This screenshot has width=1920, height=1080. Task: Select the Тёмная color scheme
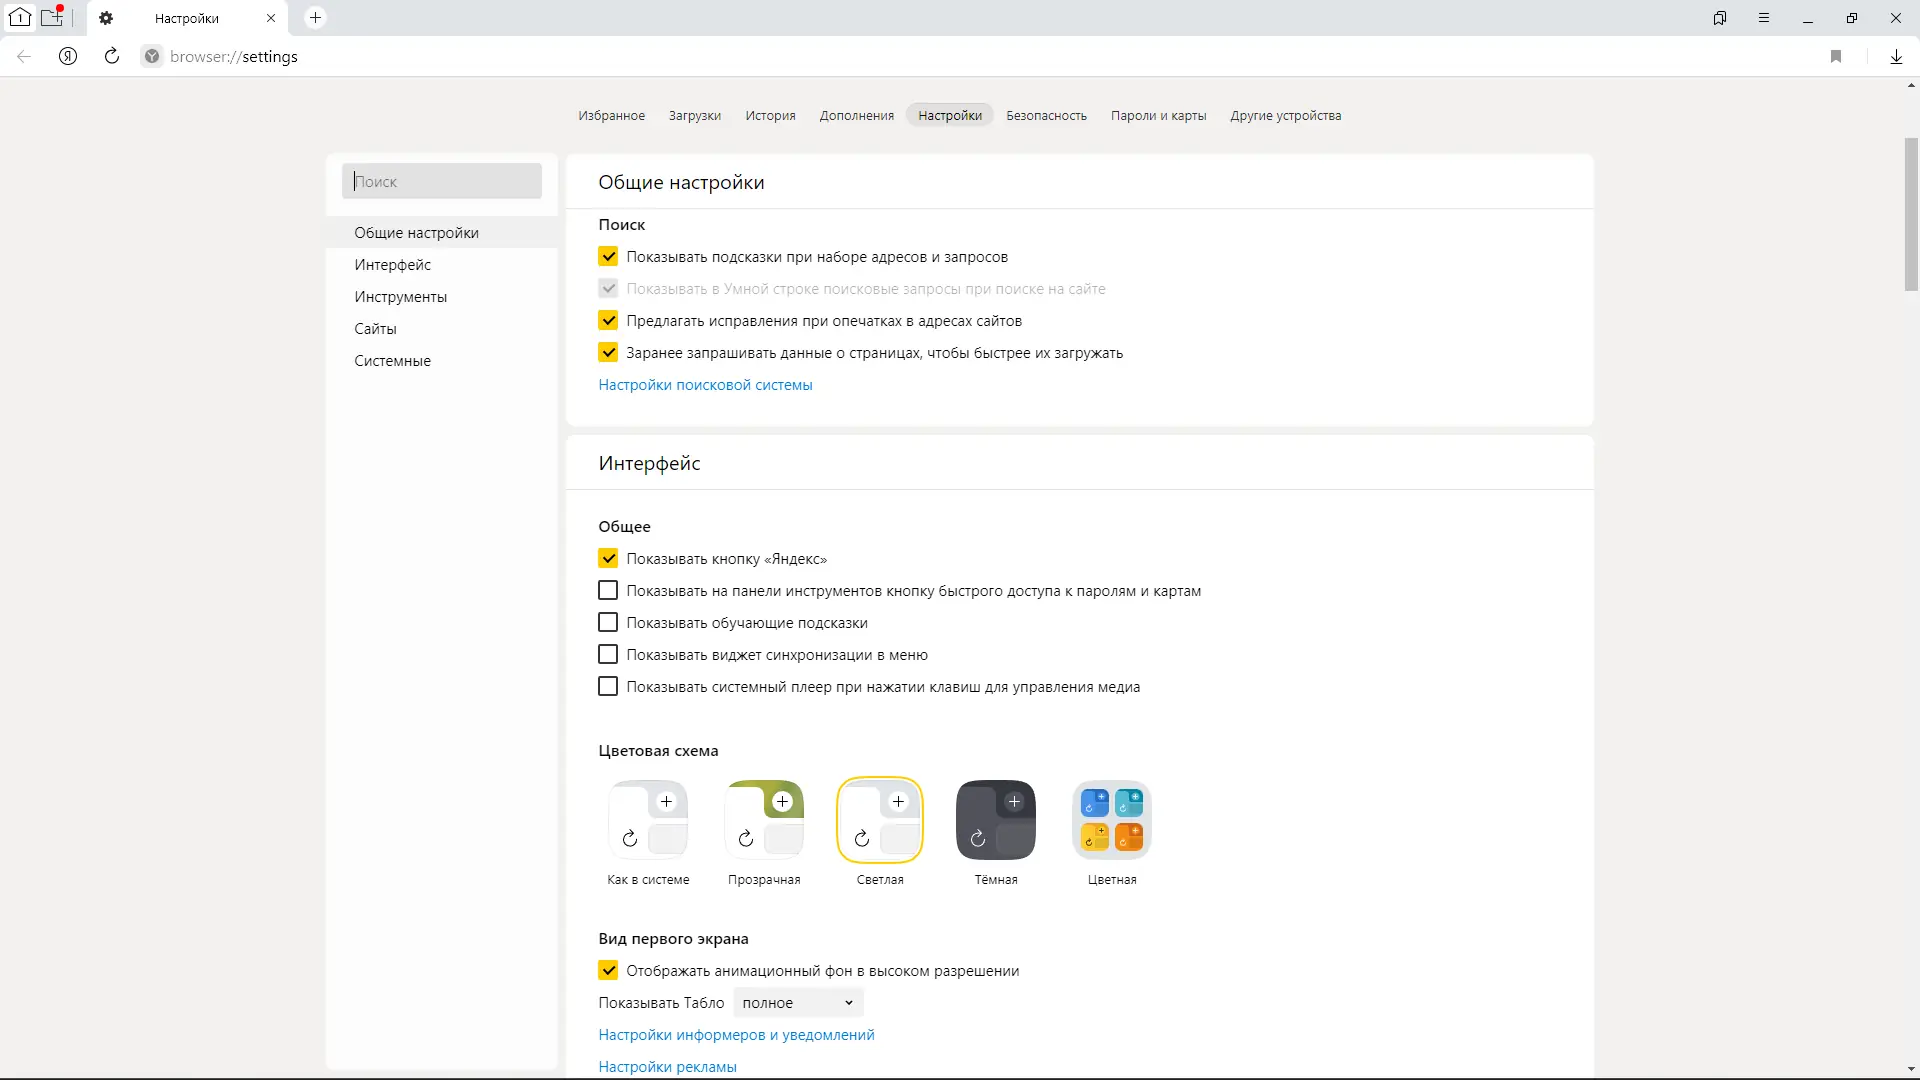click(995, 820)
